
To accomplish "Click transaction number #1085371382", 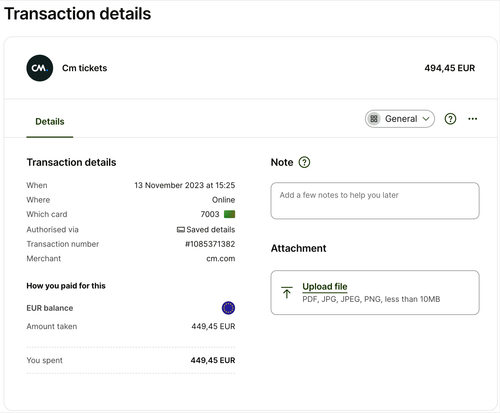I will click(x=210, y=244).
